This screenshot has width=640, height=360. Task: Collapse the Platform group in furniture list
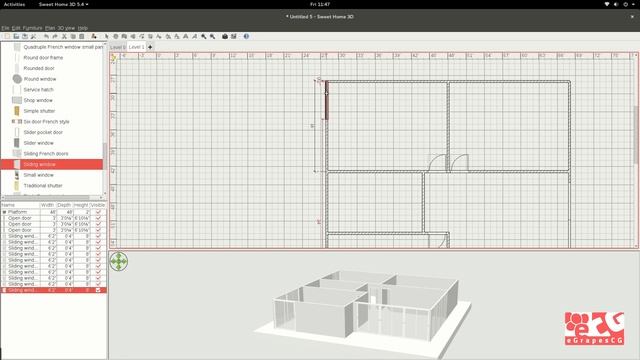(x=4, y=212)
